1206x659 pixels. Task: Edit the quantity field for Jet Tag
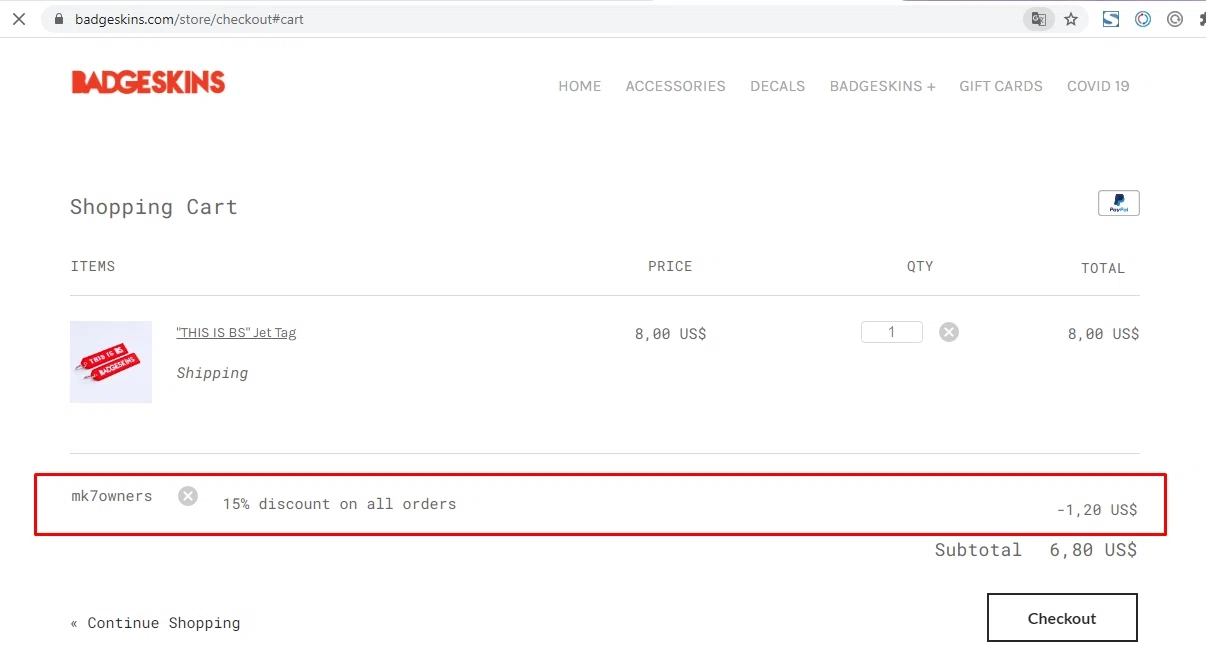click(x=892, y=332)
